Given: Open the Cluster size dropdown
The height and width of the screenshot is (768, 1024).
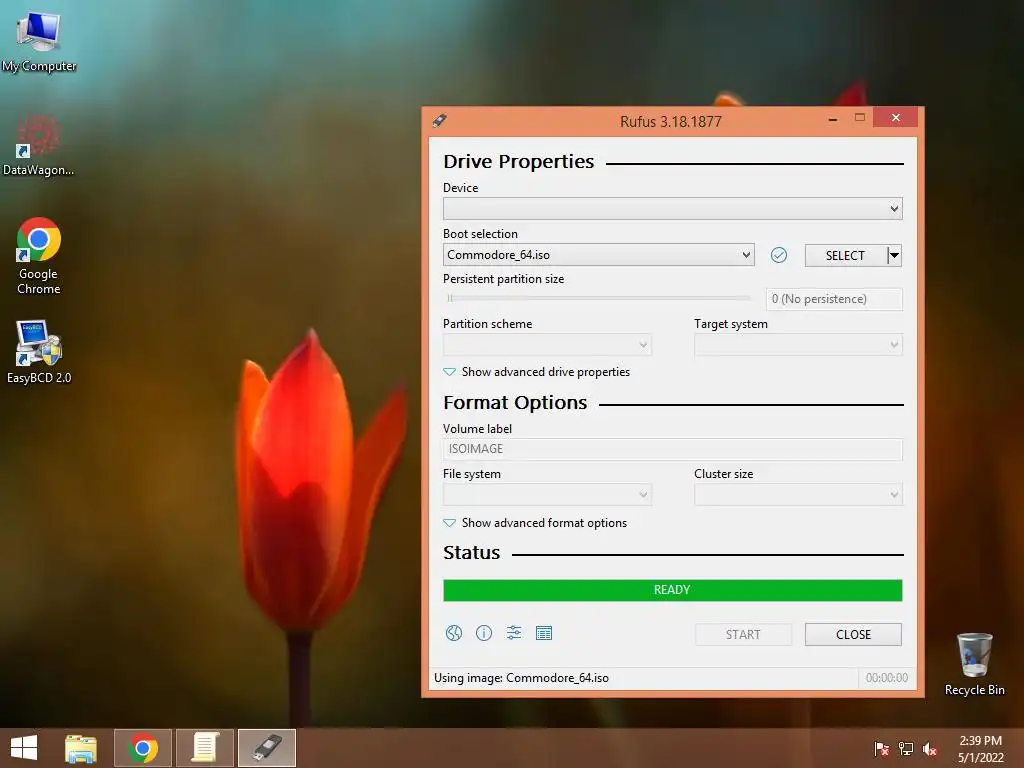Looking at the screenshot, I should click(798, 495).
